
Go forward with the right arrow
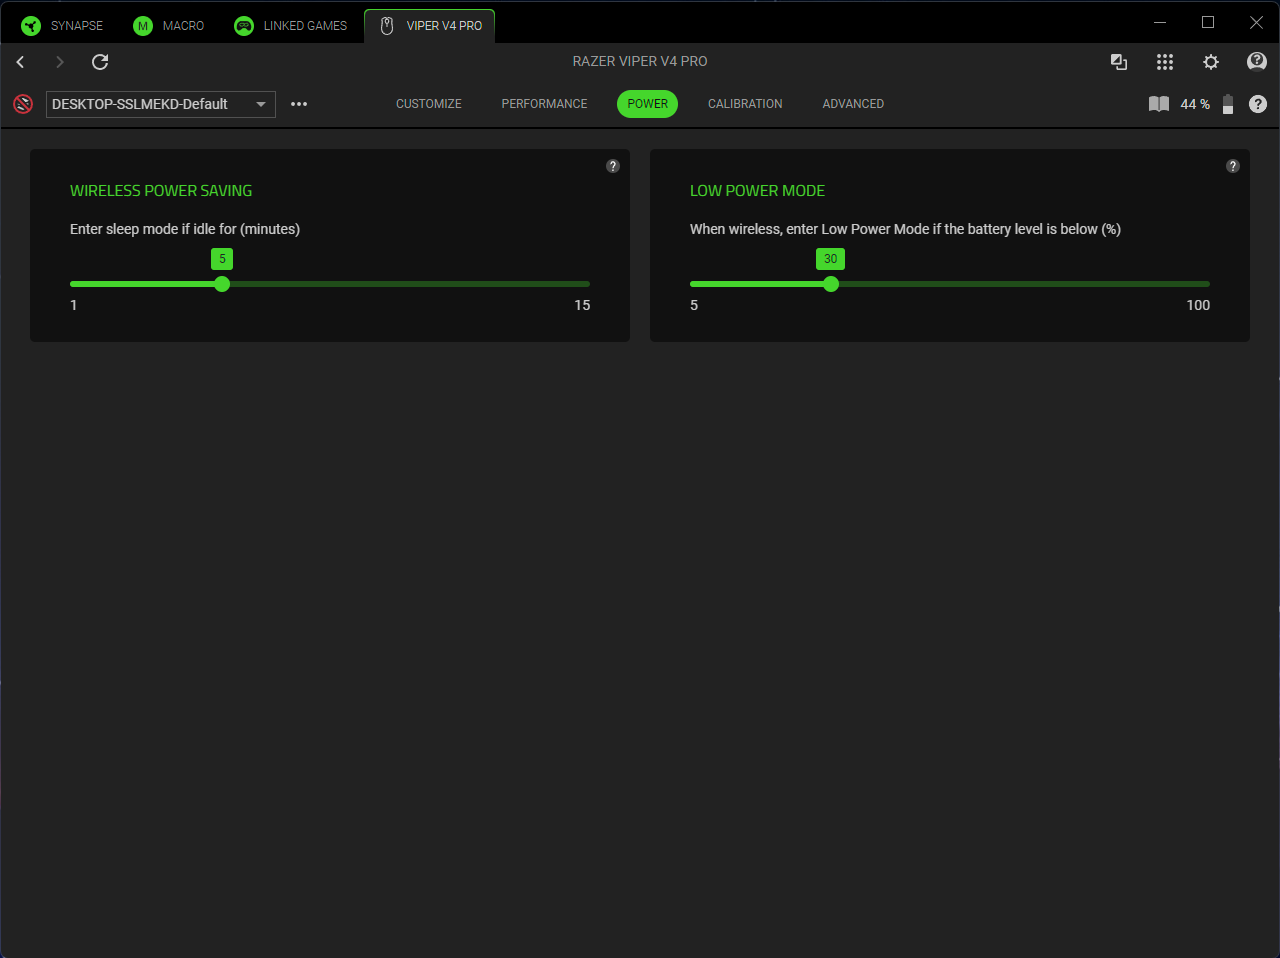60,62
